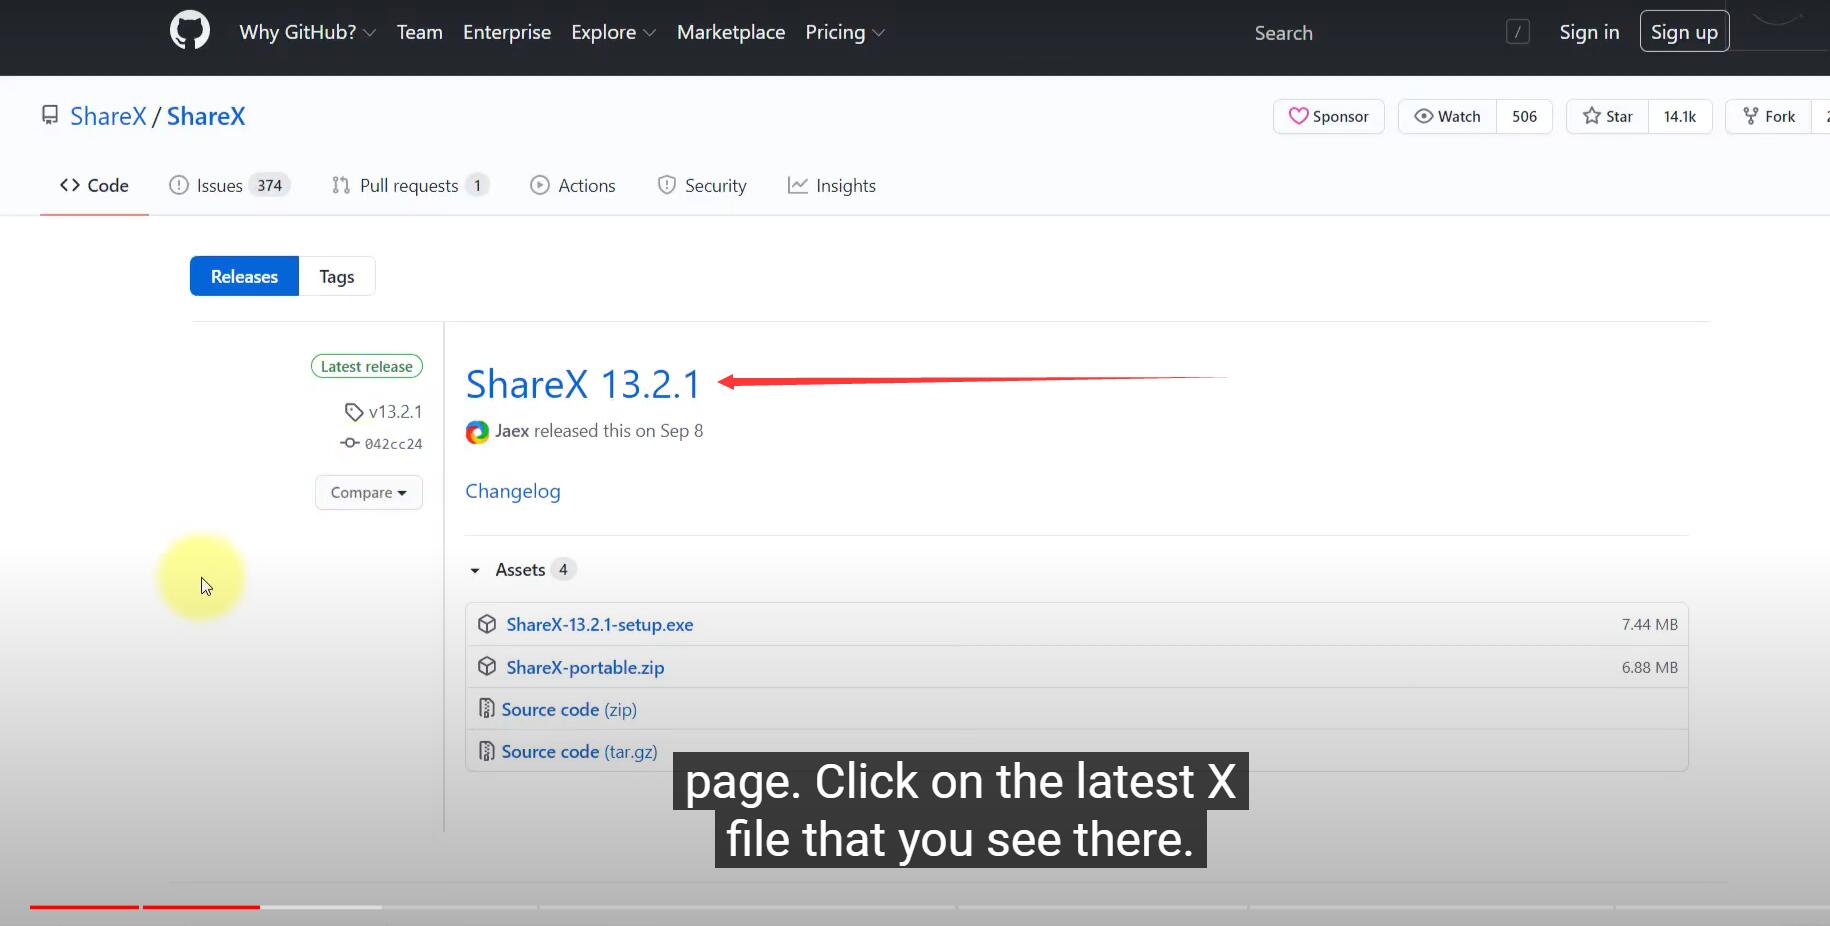Viewport: 1830px width, 926px height.
Task: Open the ShareX organization link
Action: pyautogui.click(x=108, y=116)
